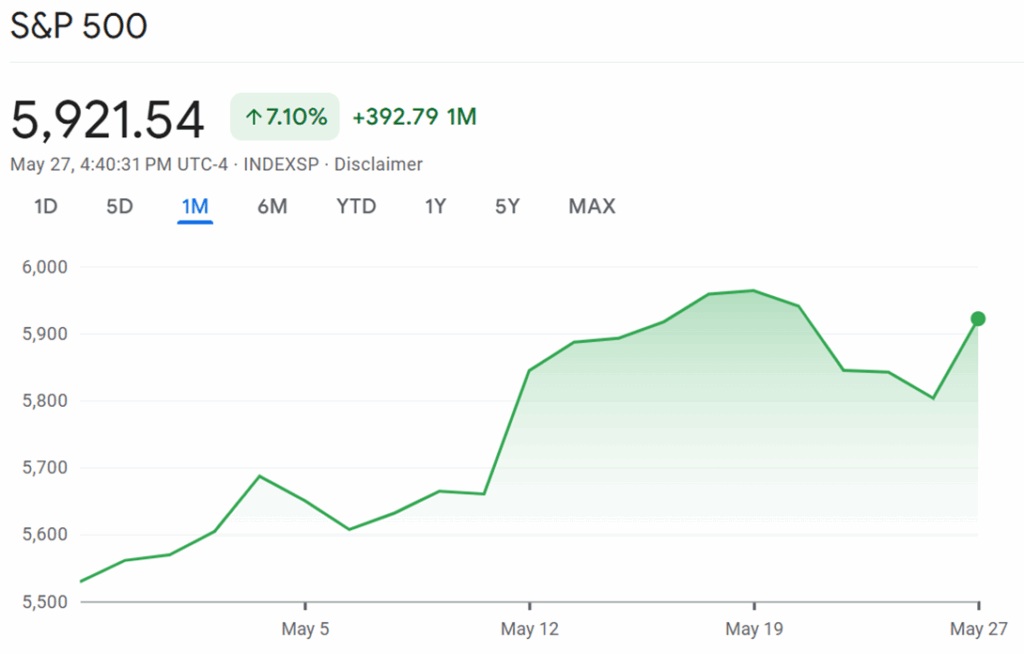The image size is (1024, 654).
Task: Select the 1D time range tab
Action: (x=46, y=206)
